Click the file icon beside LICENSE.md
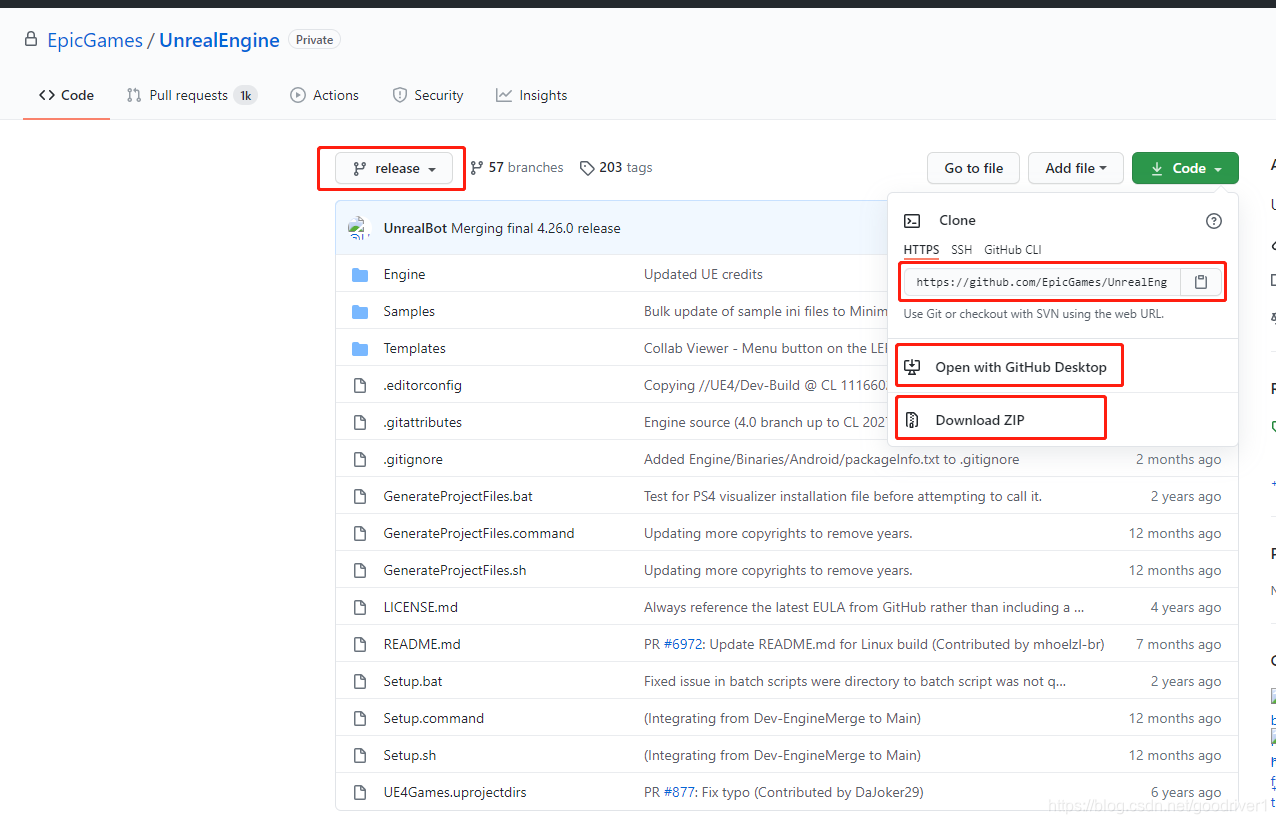The height and width of the screenshot is (824, 1276). tap(360, 607)
